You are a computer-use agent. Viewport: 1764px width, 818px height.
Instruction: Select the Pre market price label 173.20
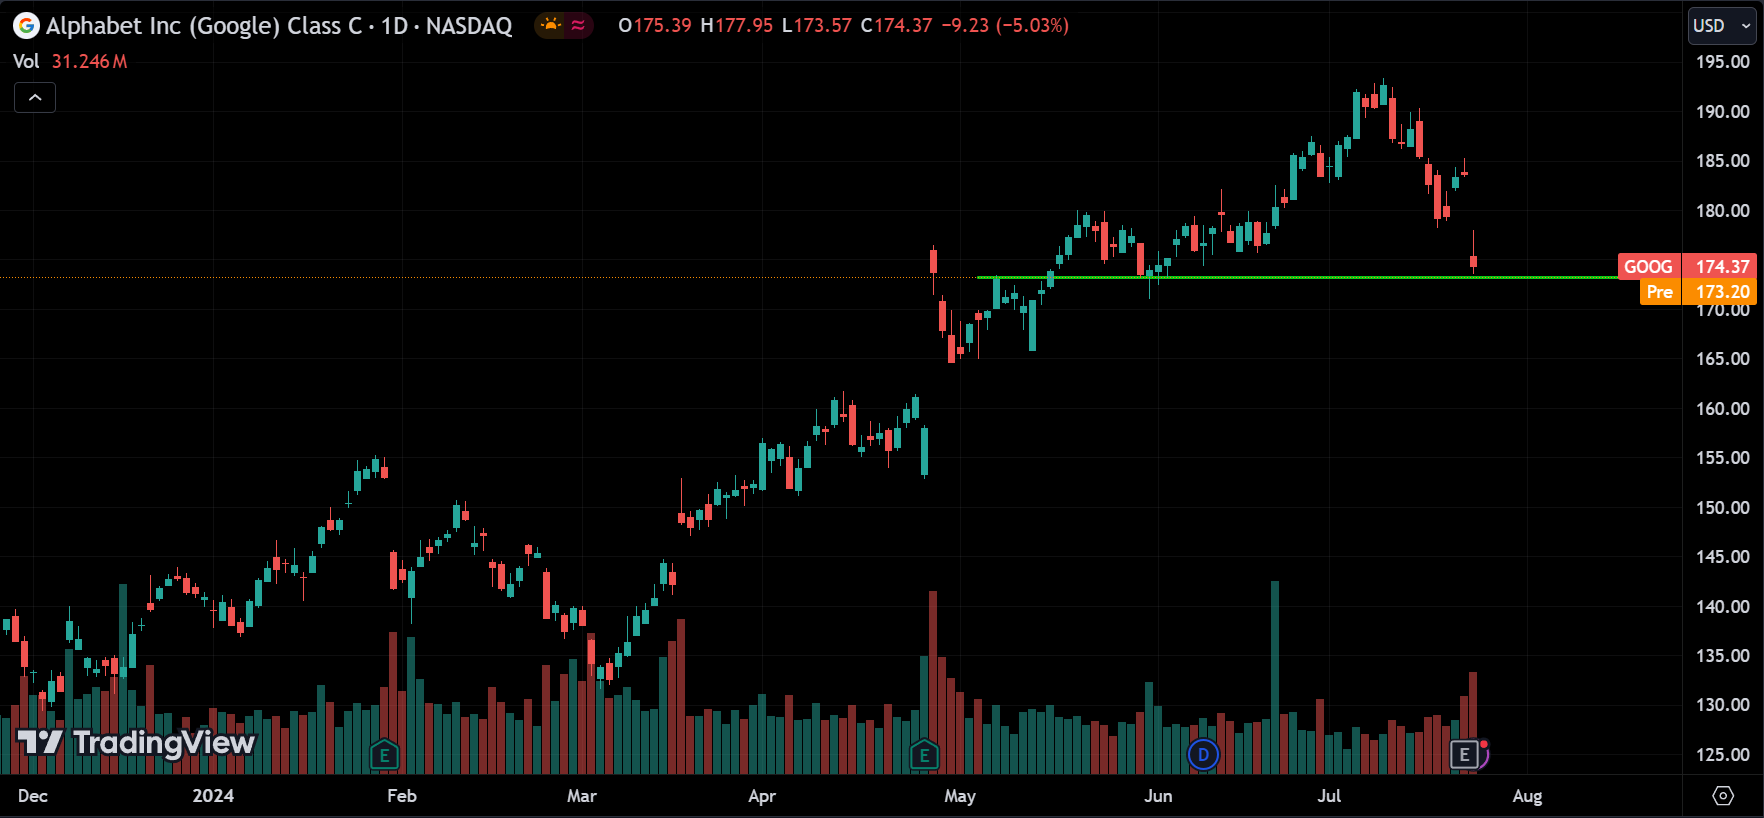pyautogui.click(x=1698, y=292)
